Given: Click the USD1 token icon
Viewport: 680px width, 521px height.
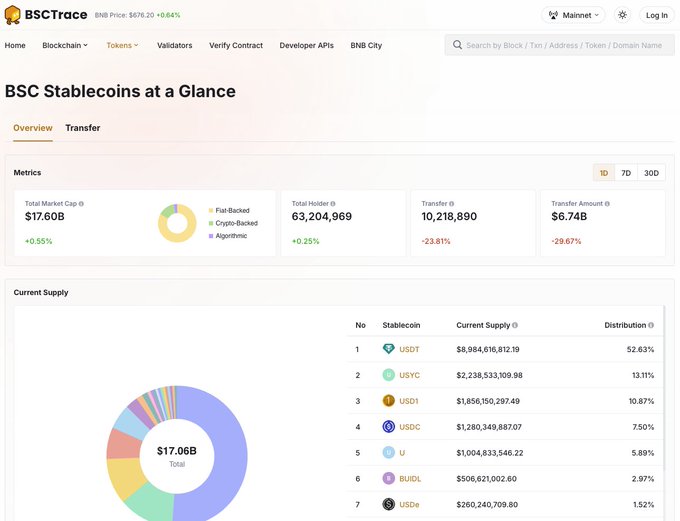Looking at the screenshot, I should pos(389,401).
